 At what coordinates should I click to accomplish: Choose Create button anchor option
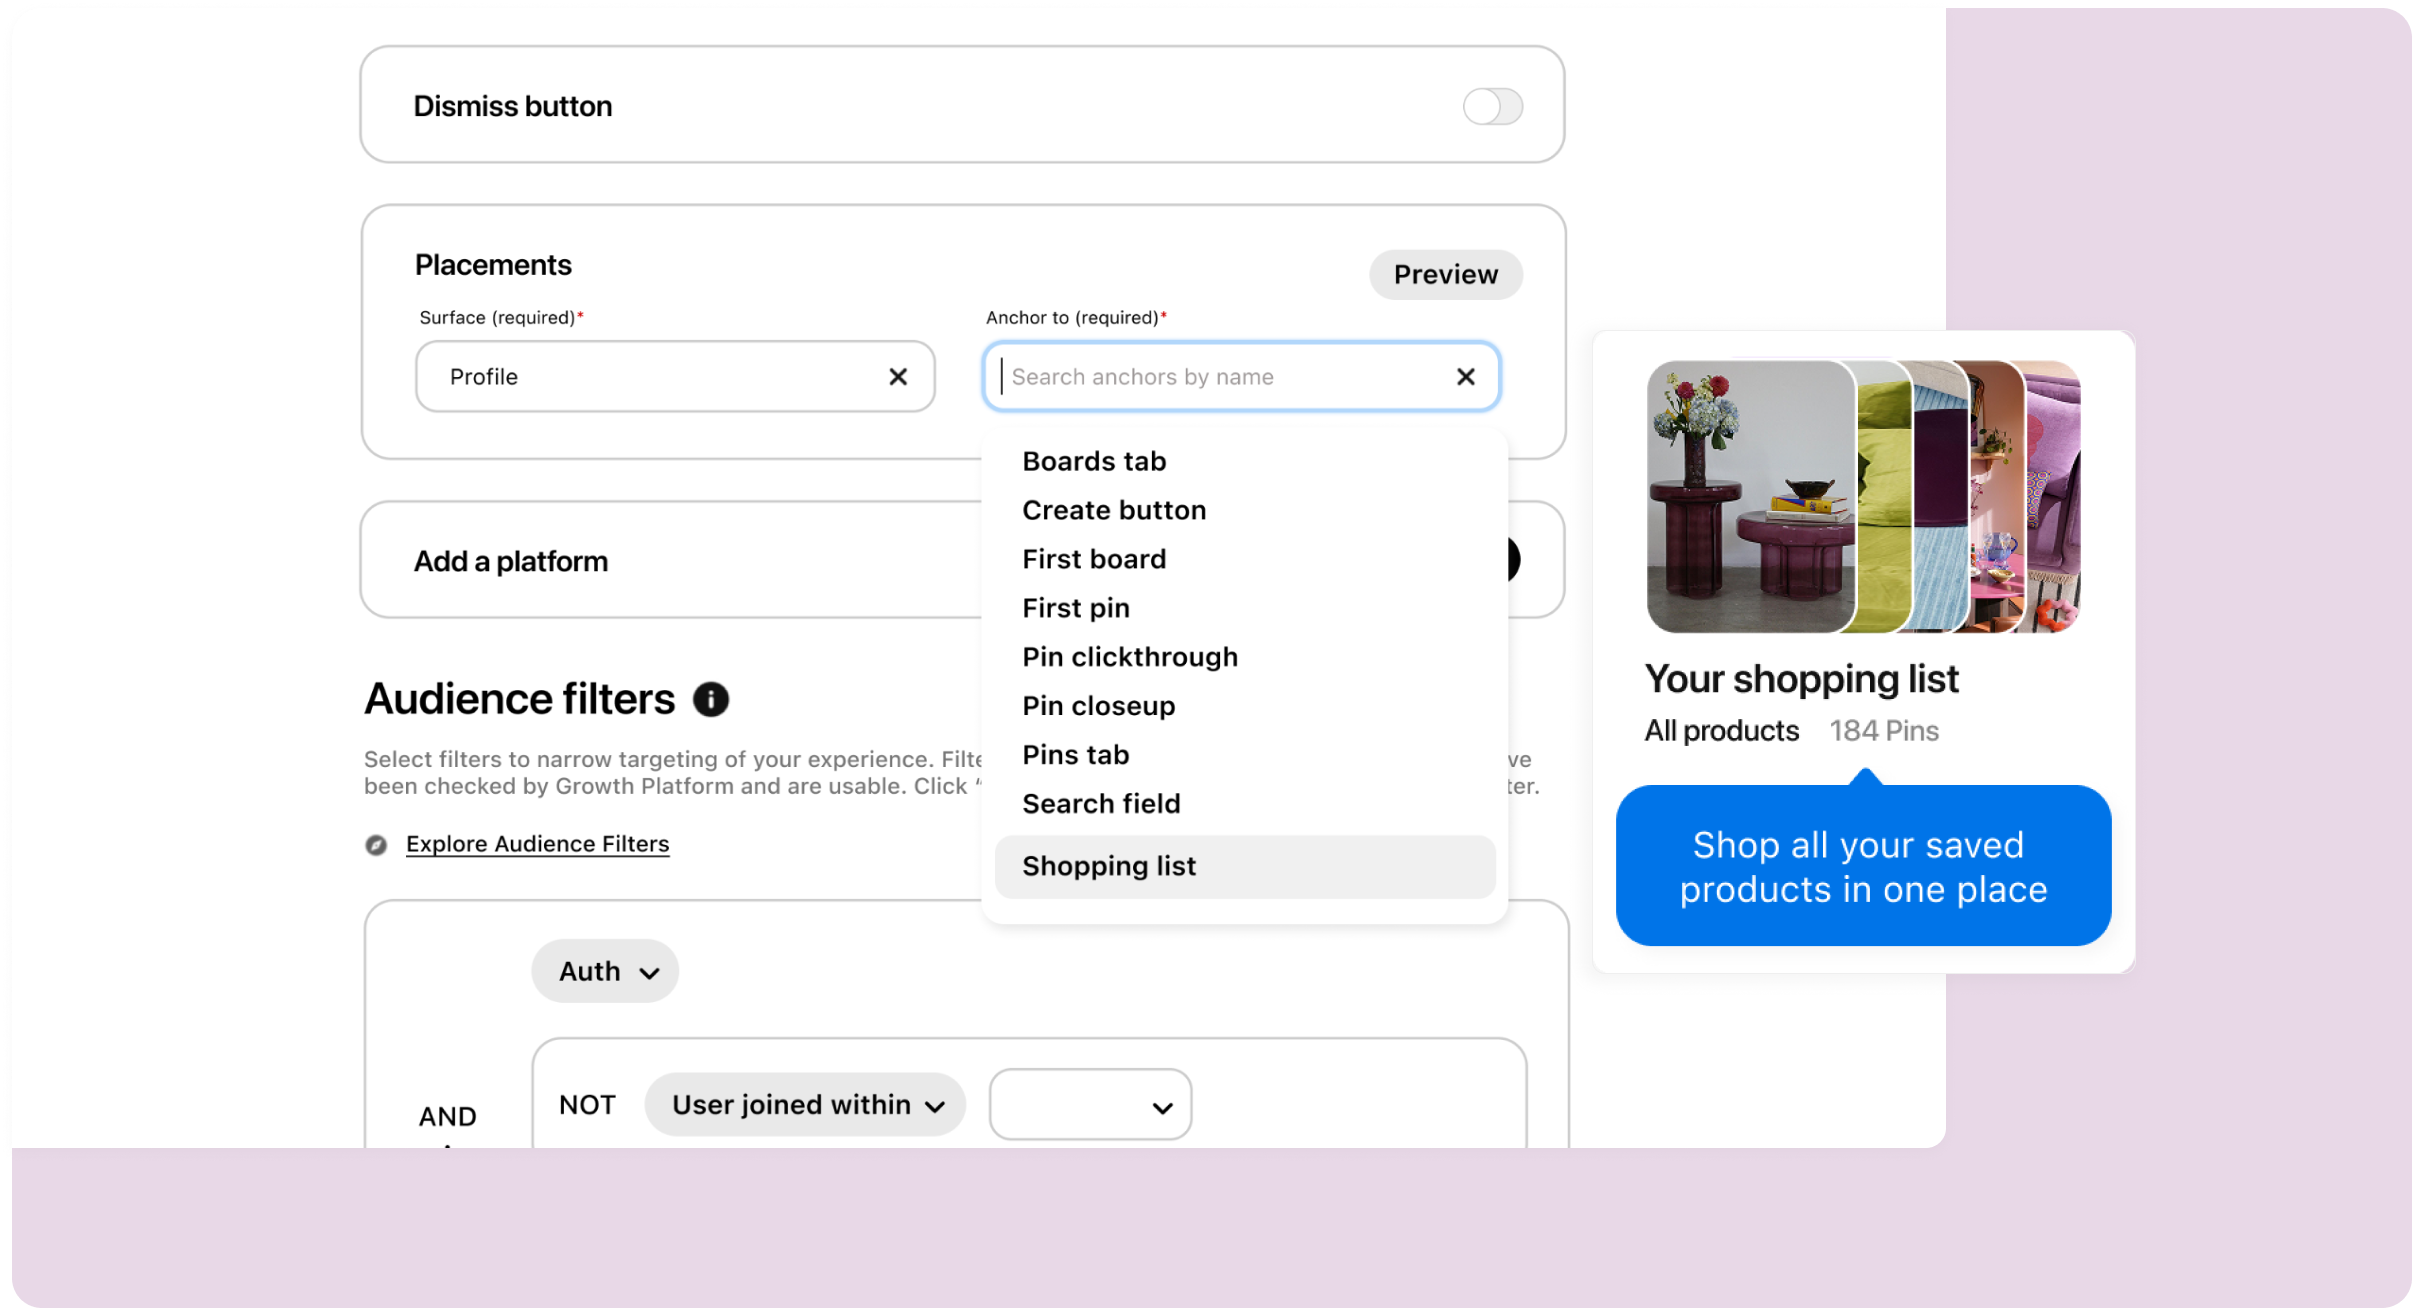click(x=1114, y=510)
